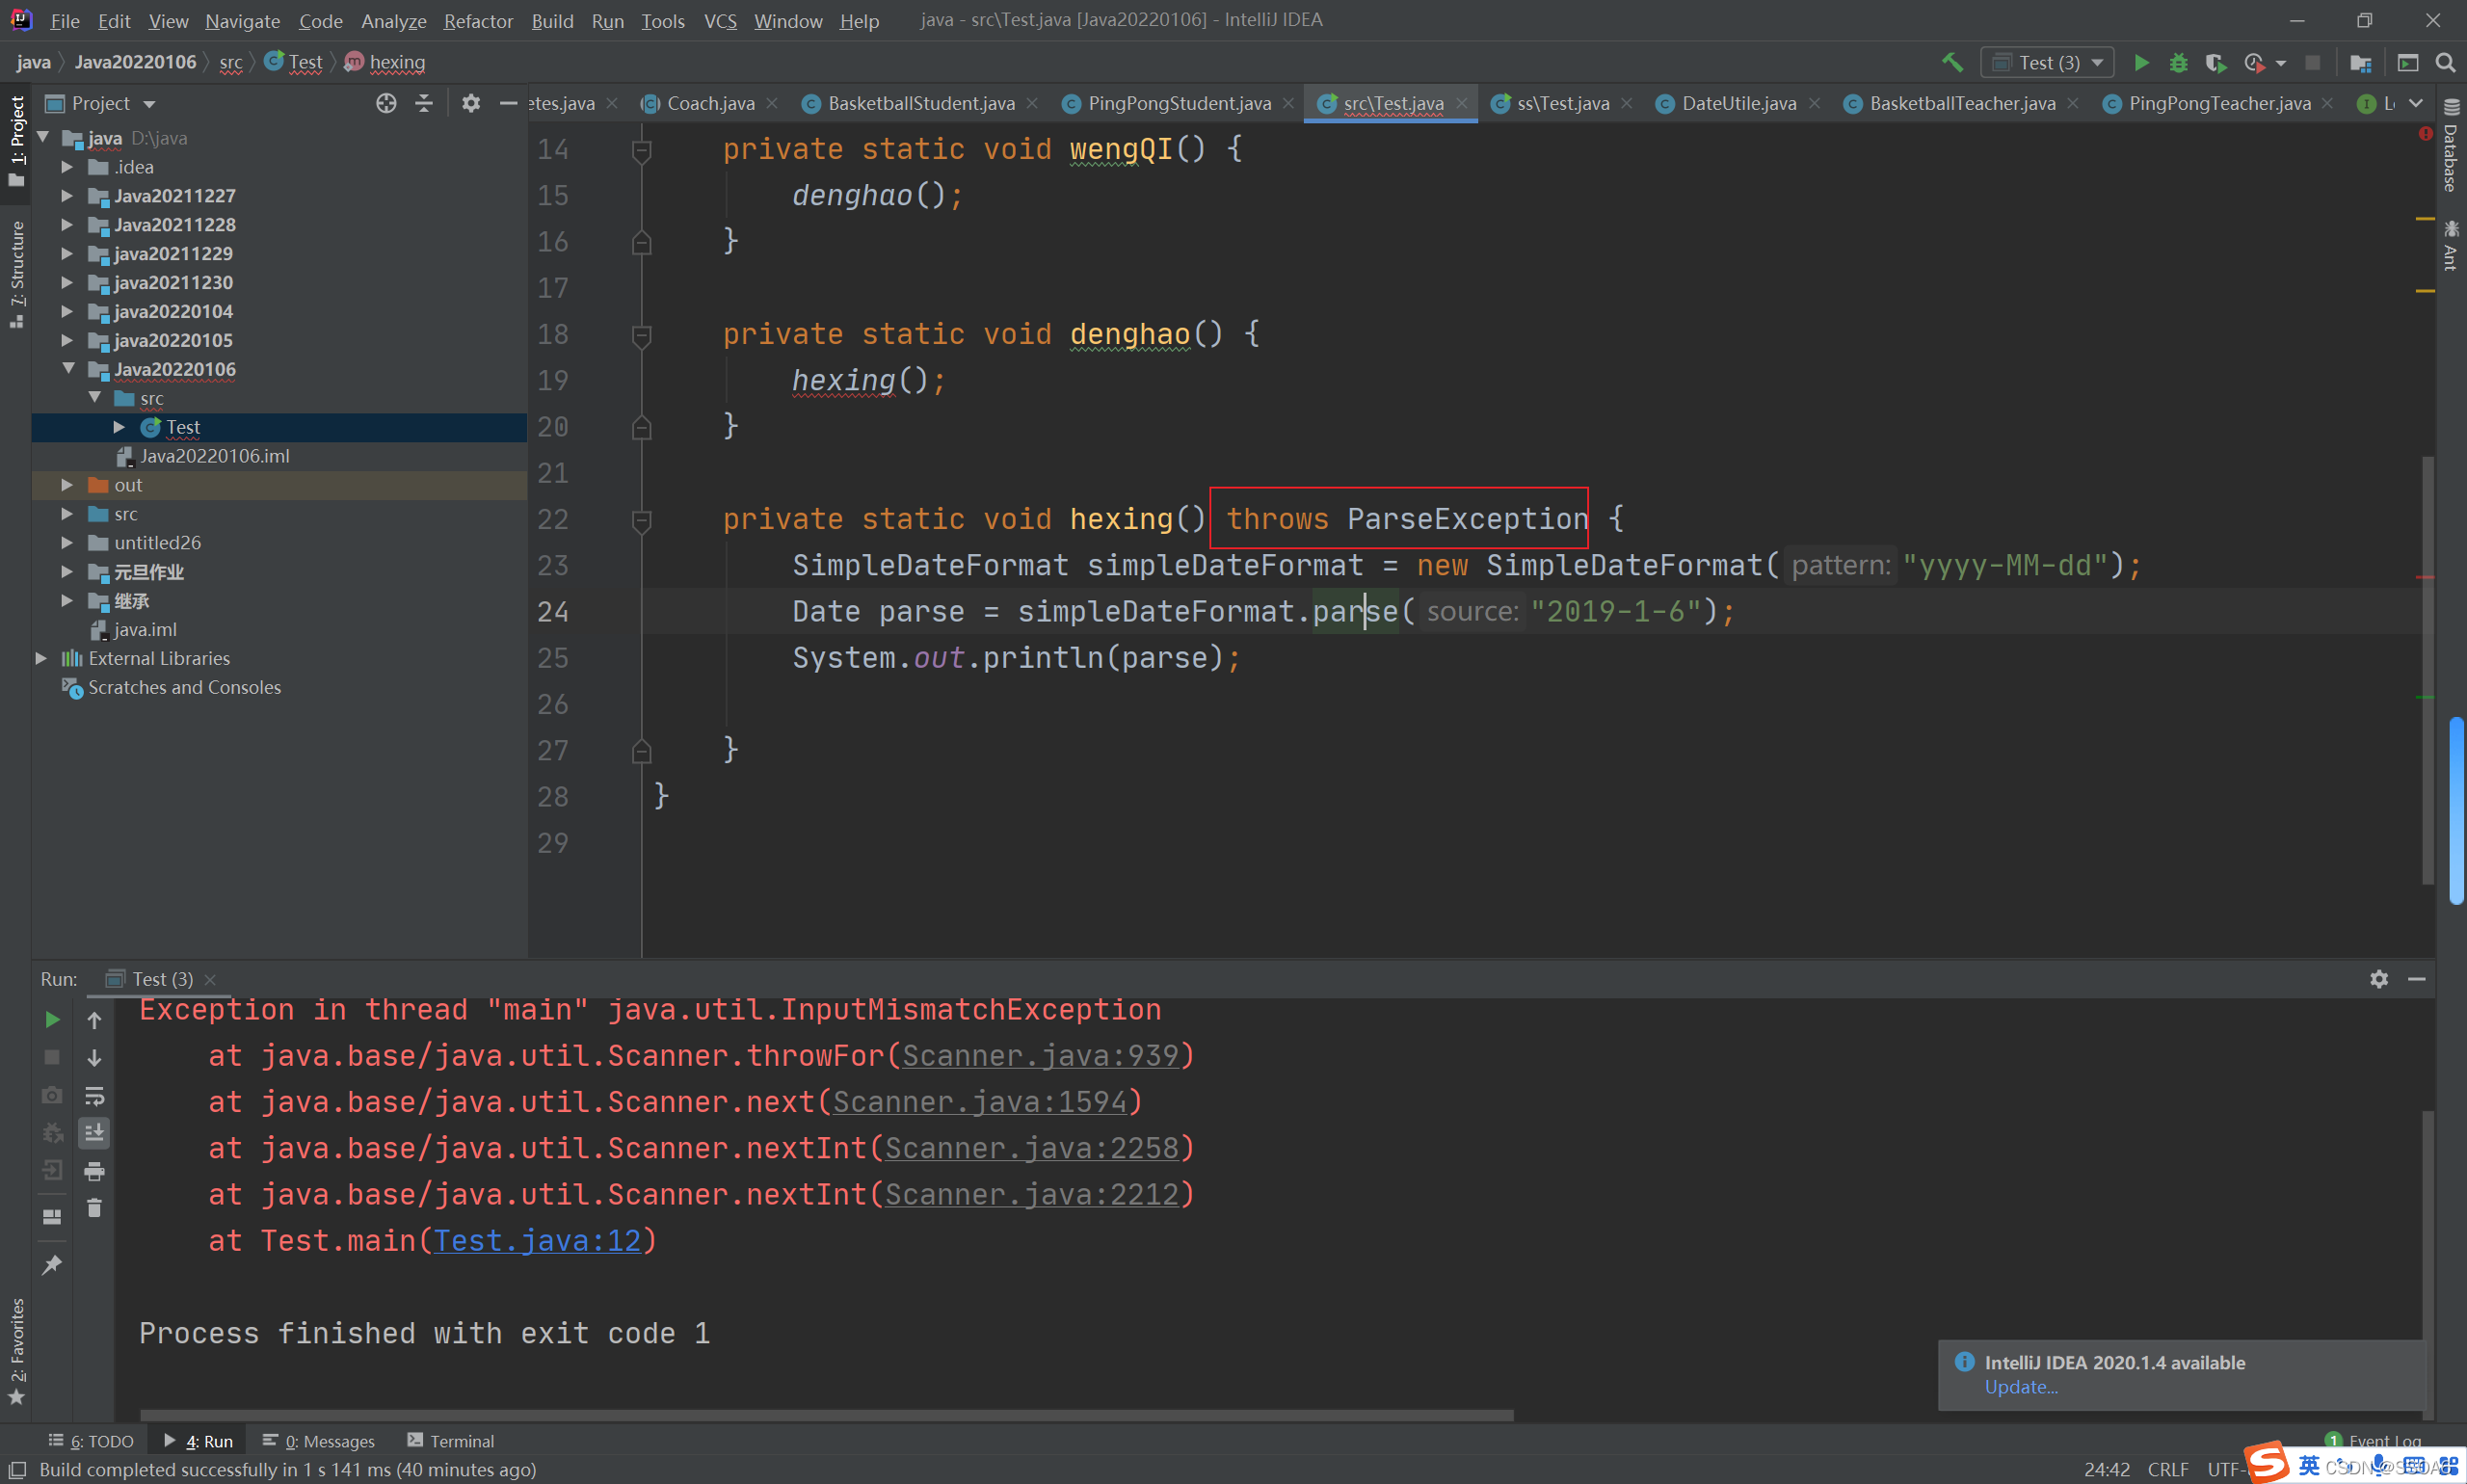
Task: Click the DateUtile.java editor tab
Action: (1732, 102)
